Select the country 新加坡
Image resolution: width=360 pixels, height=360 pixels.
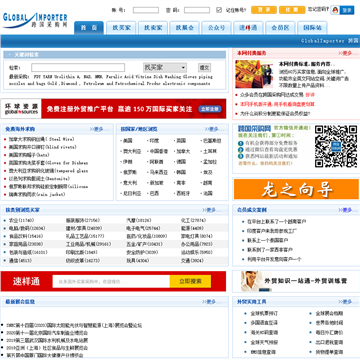pos(156,183)
